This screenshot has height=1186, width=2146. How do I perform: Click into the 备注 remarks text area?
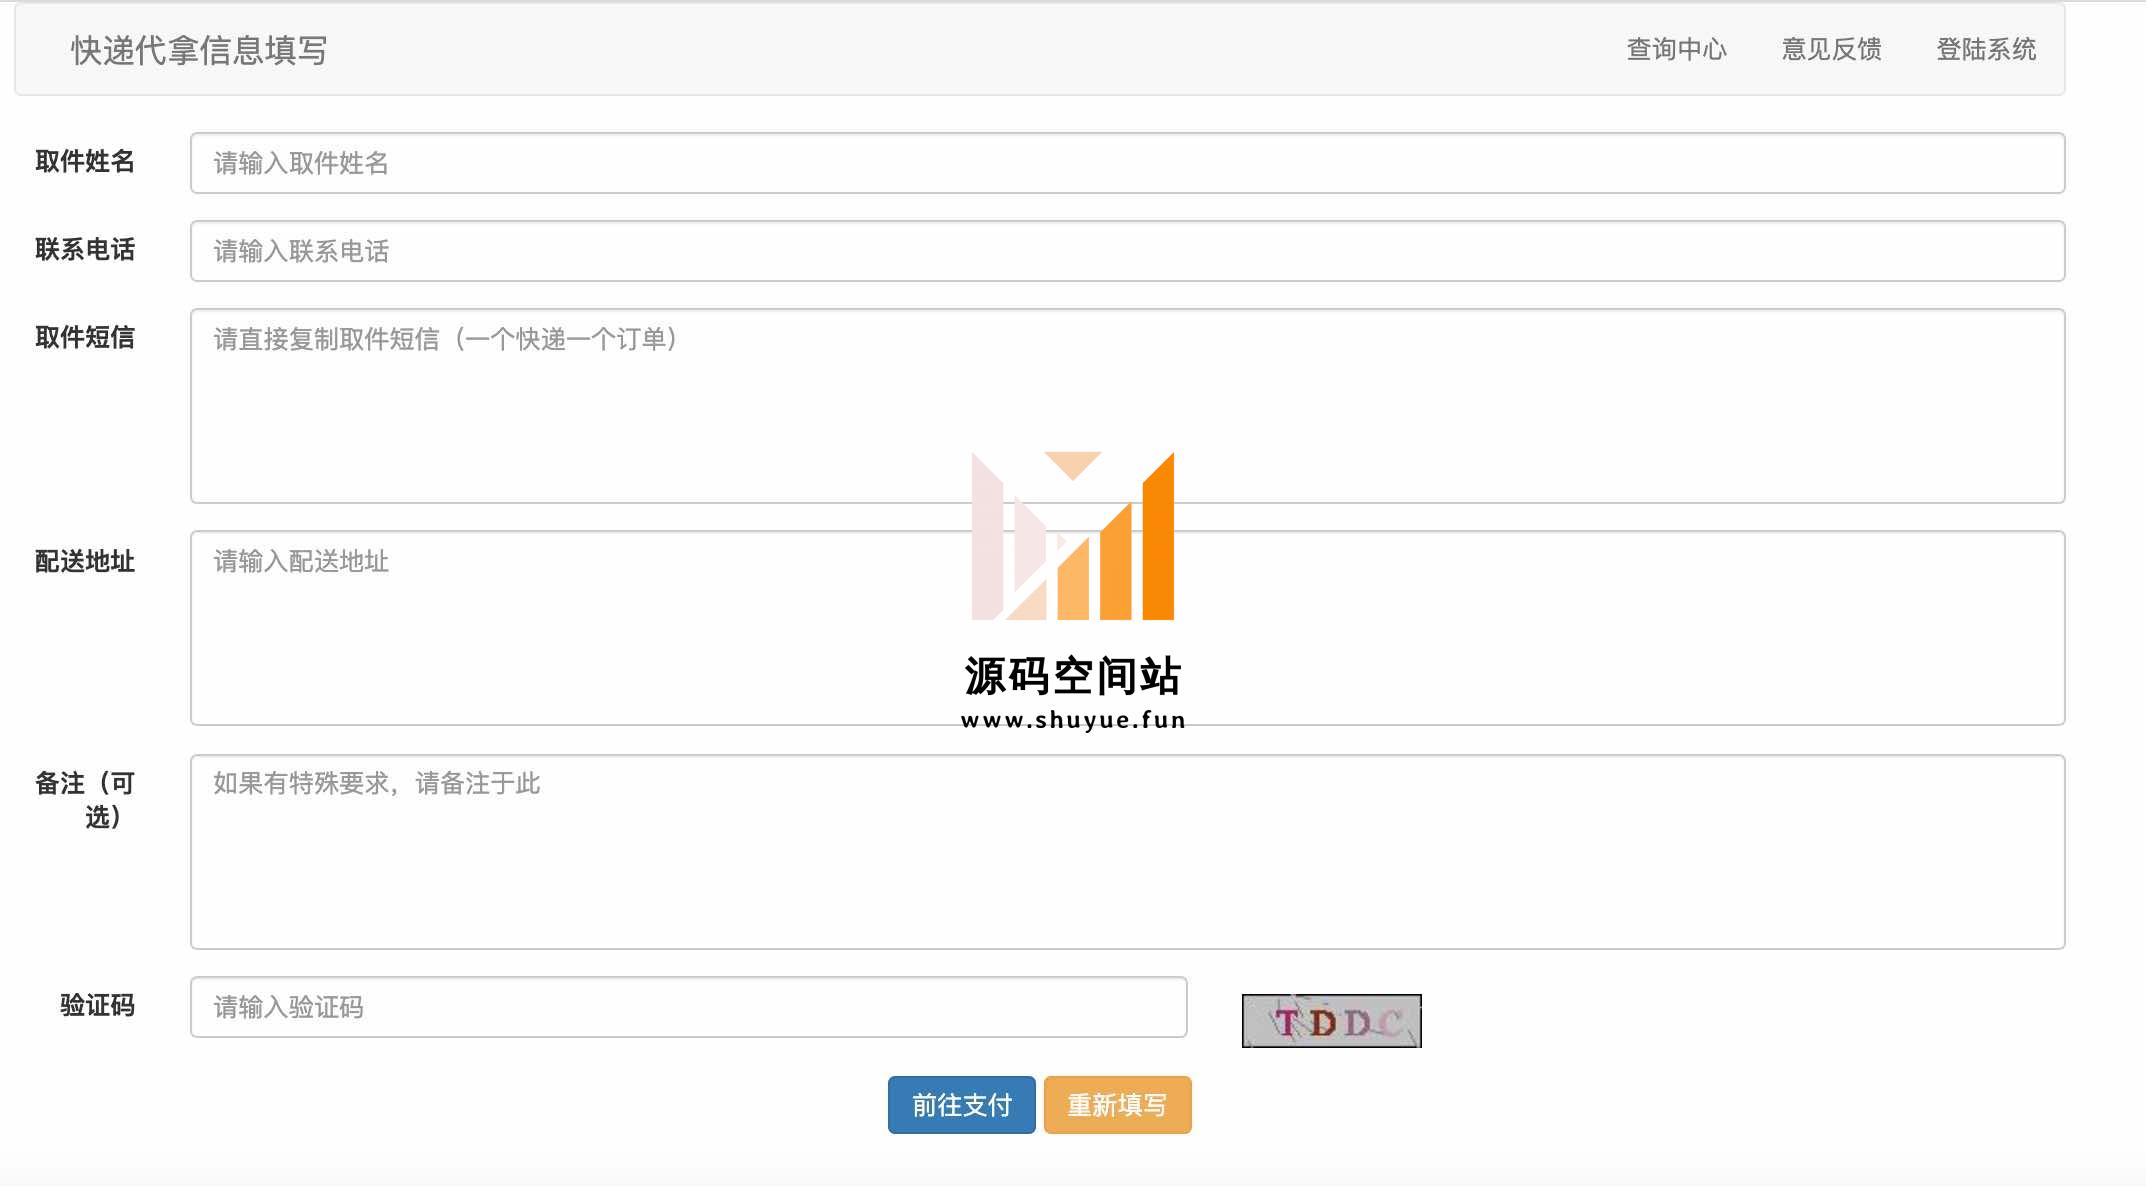pos(1127,852)
